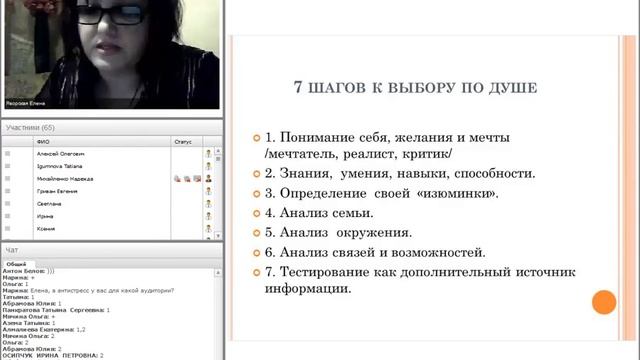Click the person icon in Светлана's row

tap(209, 204)
